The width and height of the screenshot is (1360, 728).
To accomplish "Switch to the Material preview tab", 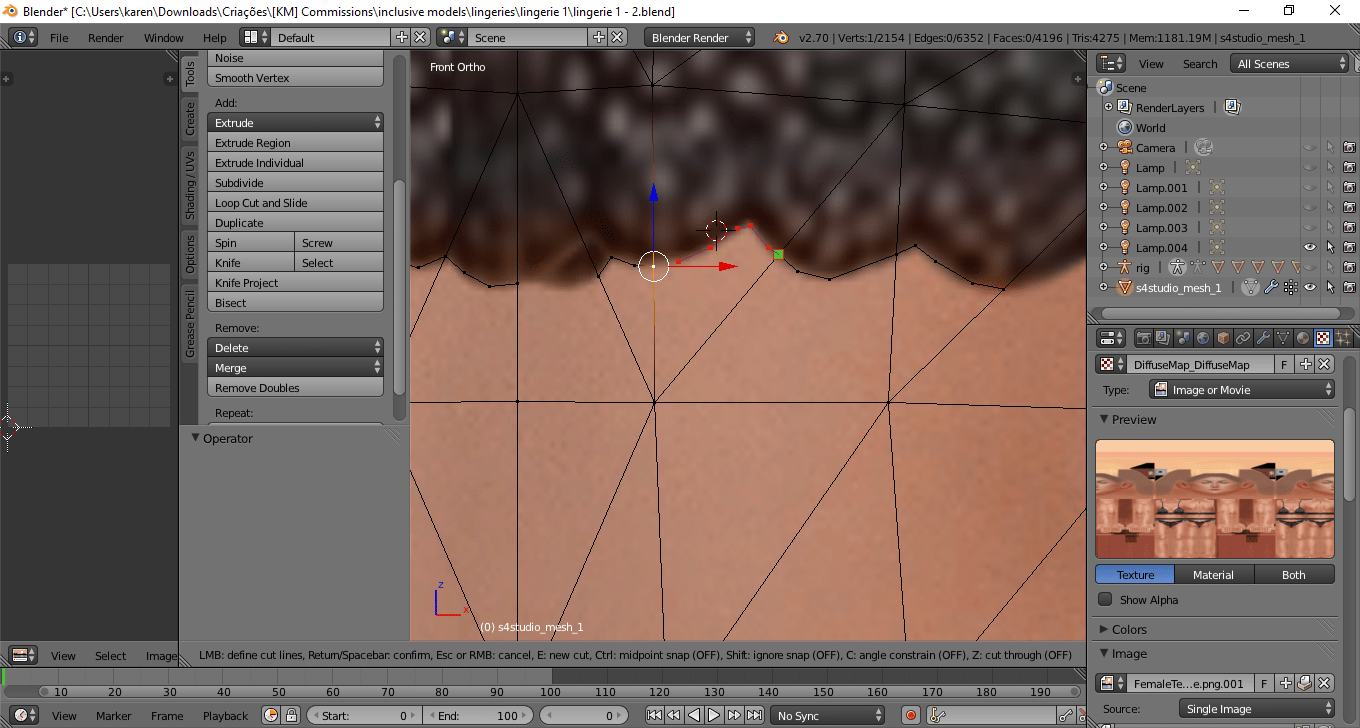I will 1214,574.
